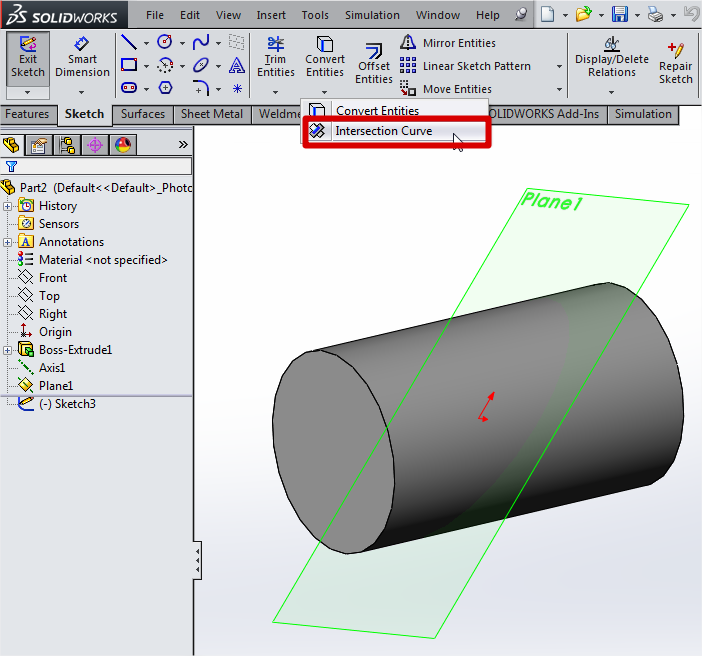Viewport: 702px width, 656px height.
Task: Open the Simulation menu
Action: coord(372,15)
